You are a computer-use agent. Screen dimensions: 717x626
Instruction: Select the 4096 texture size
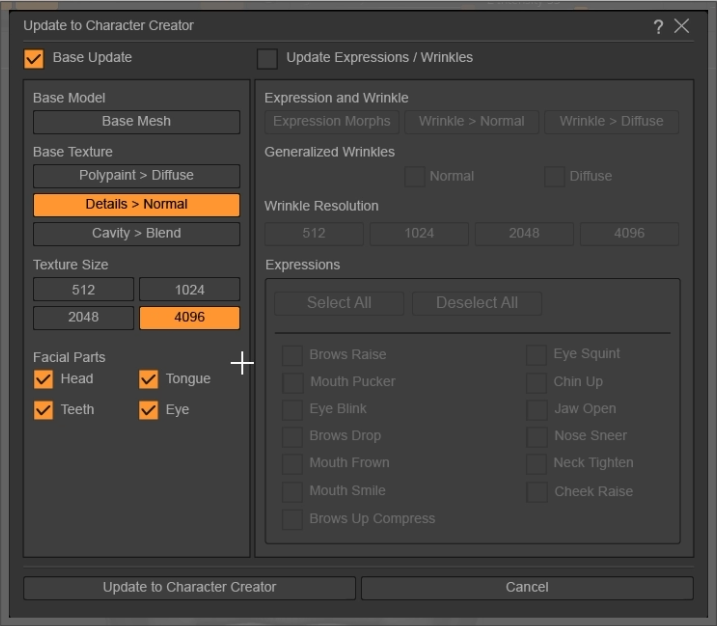(x=189, y=317)
